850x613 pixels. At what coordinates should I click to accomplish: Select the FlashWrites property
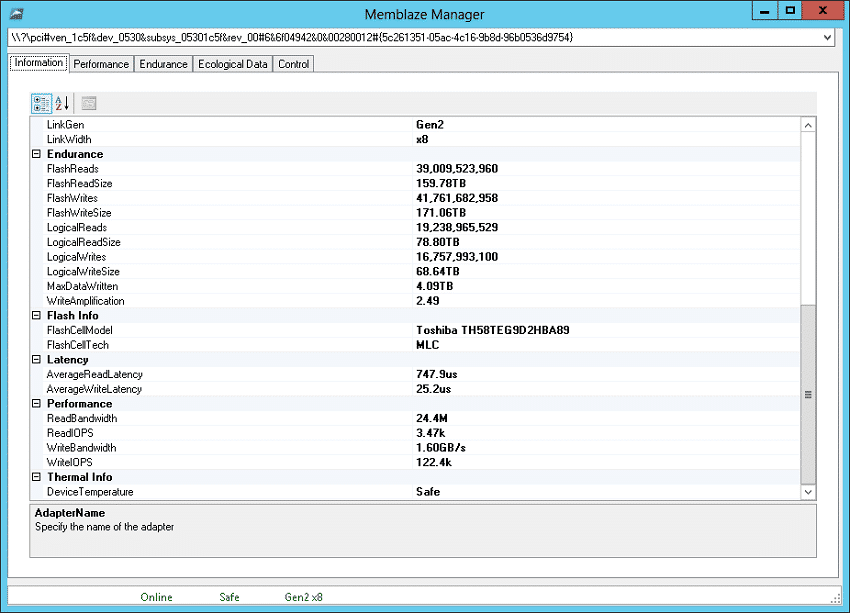415,198
